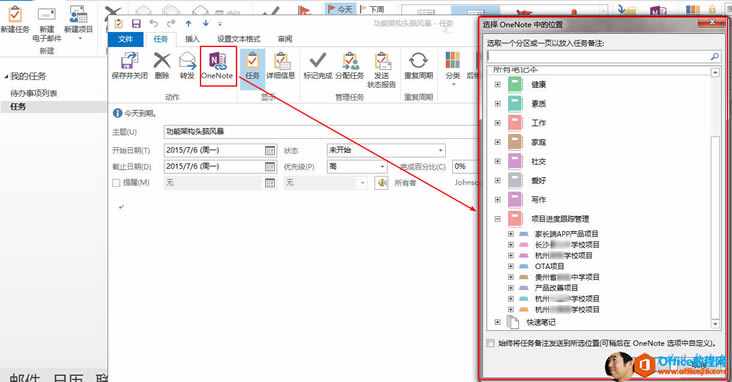Click 完成百分比 field showing 0%
Viewport: 732px width, 382px height.
pyautogui.click(x=465, y=167)
